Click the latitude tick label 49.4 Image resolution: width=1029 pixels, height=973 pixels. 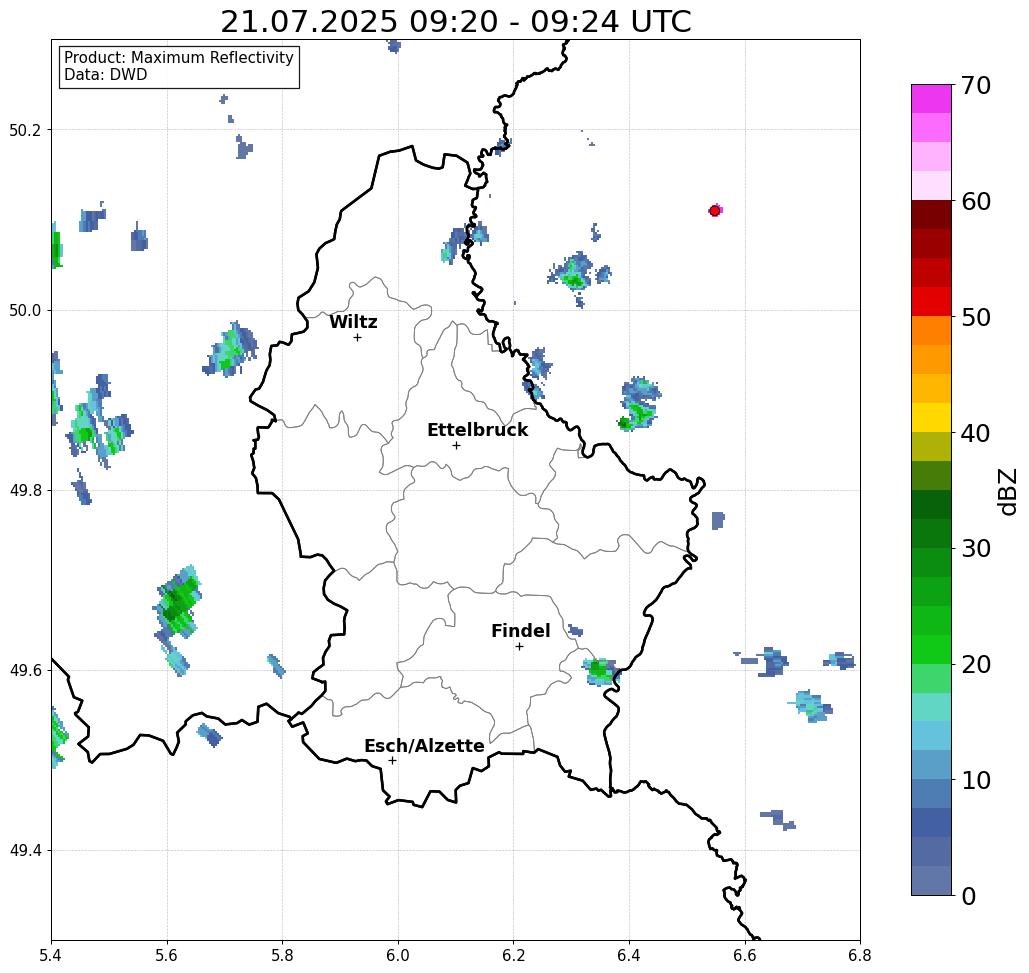tap(24, 851)
